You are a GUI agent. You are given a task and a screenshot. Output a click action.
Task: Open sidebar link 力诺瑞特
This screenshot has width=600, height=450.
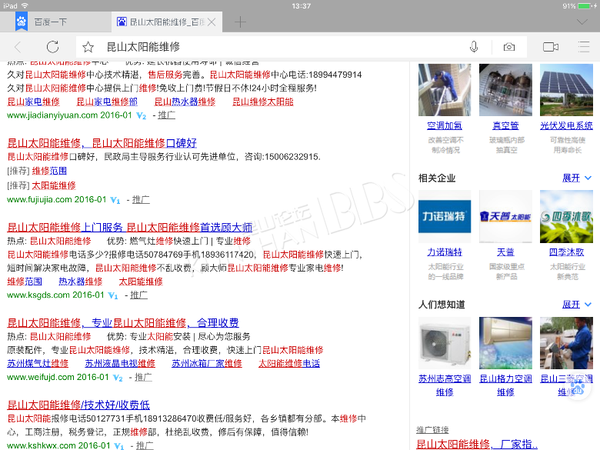tap(444, 252)
